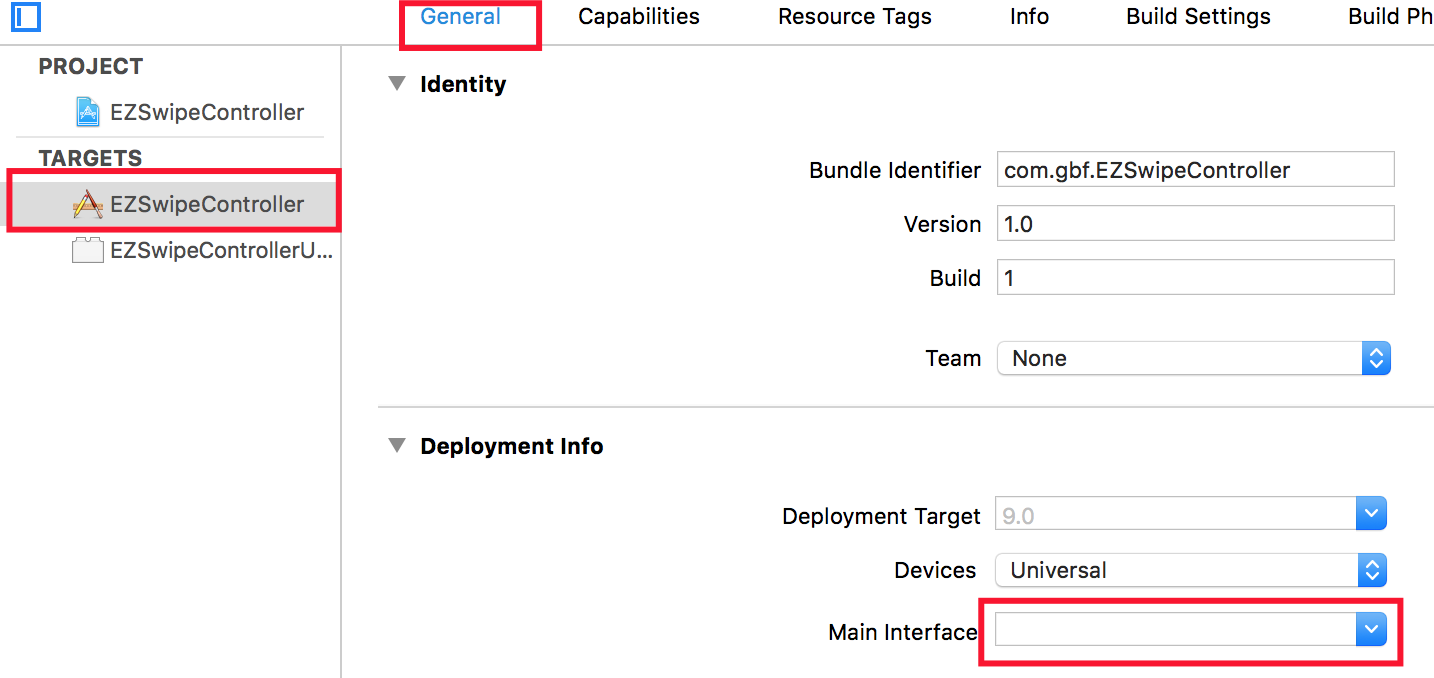Click the Main Interface label
Screen dimensions: 1434x678
click(903, 632)
